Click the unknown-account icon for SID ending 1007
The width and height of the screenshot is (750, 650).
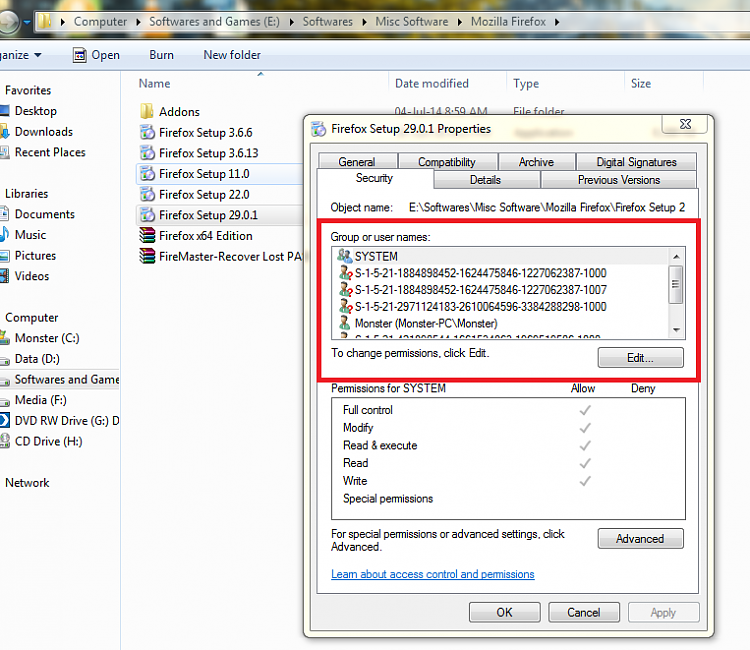pyautogui.click(x=345, y=289)
